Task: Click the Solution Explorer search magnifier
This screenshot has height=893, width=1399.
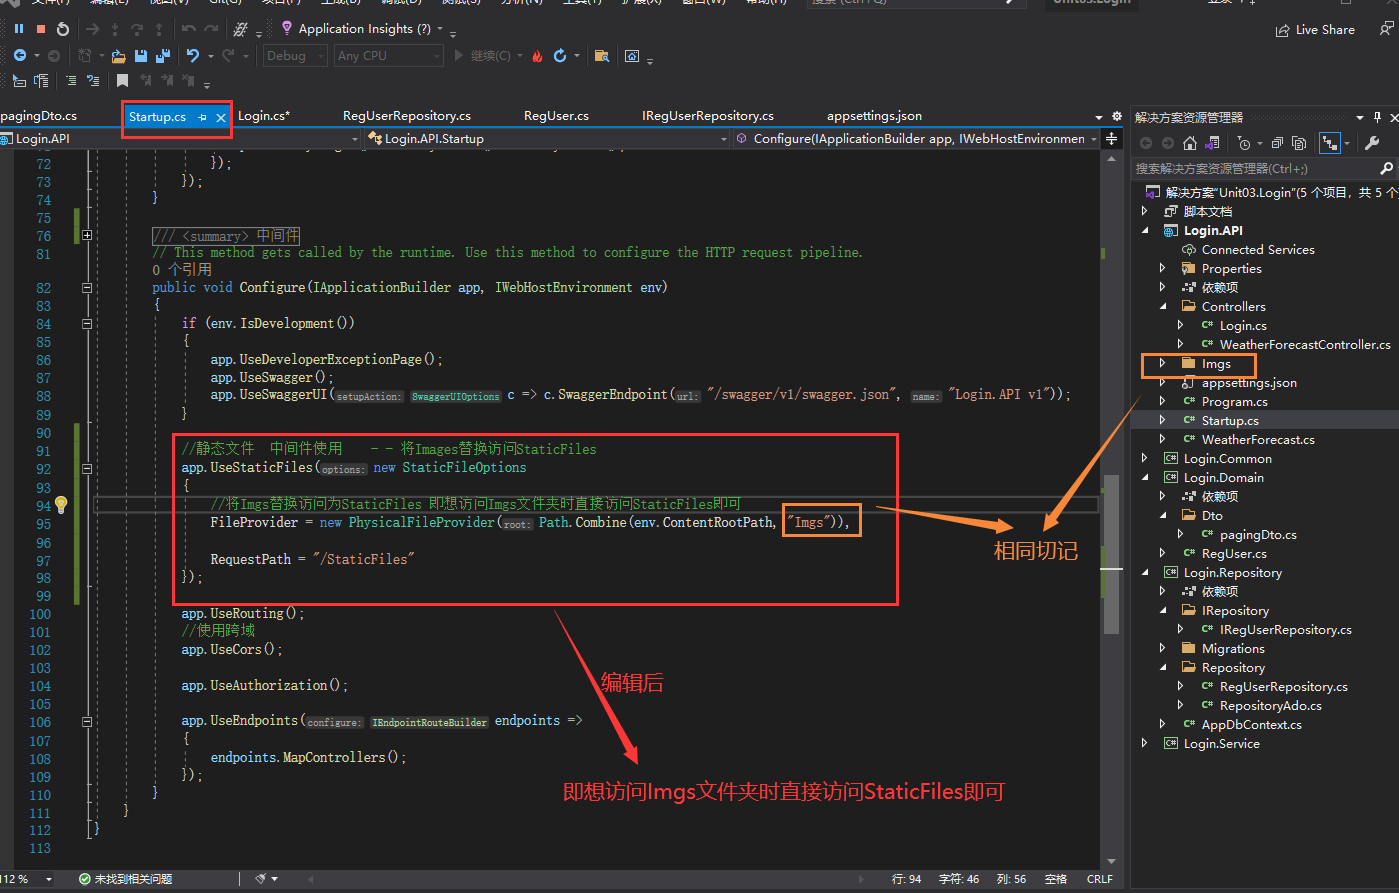Action: tap(1386, 169)
